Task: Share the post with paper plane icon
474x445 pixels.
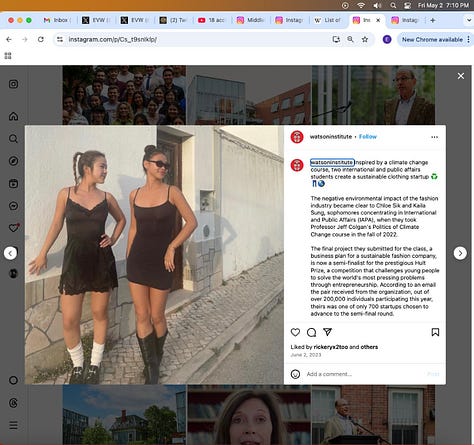Action: tap(327, 332)
